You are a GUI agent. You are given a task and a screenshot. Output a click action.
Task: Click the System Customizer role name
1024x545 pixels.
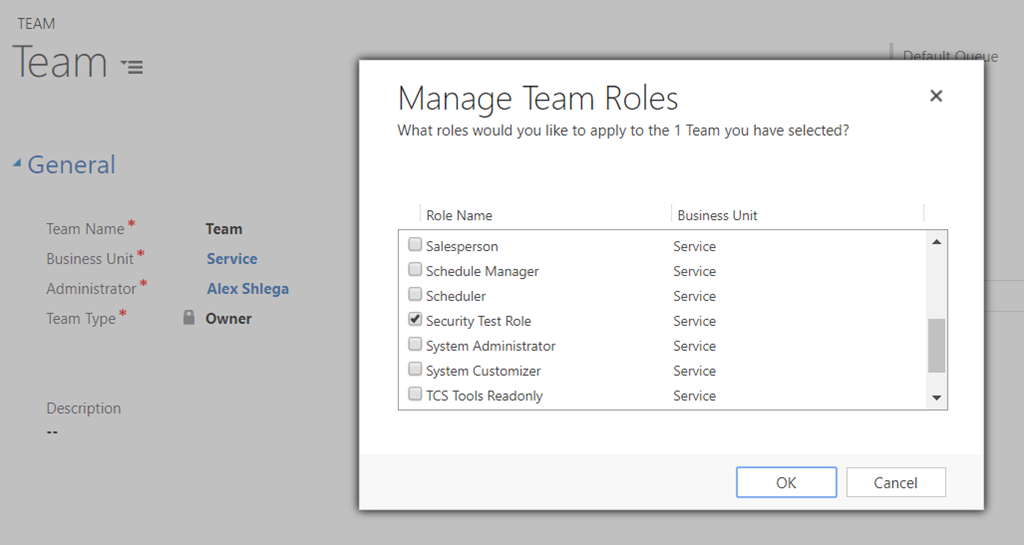483,371
